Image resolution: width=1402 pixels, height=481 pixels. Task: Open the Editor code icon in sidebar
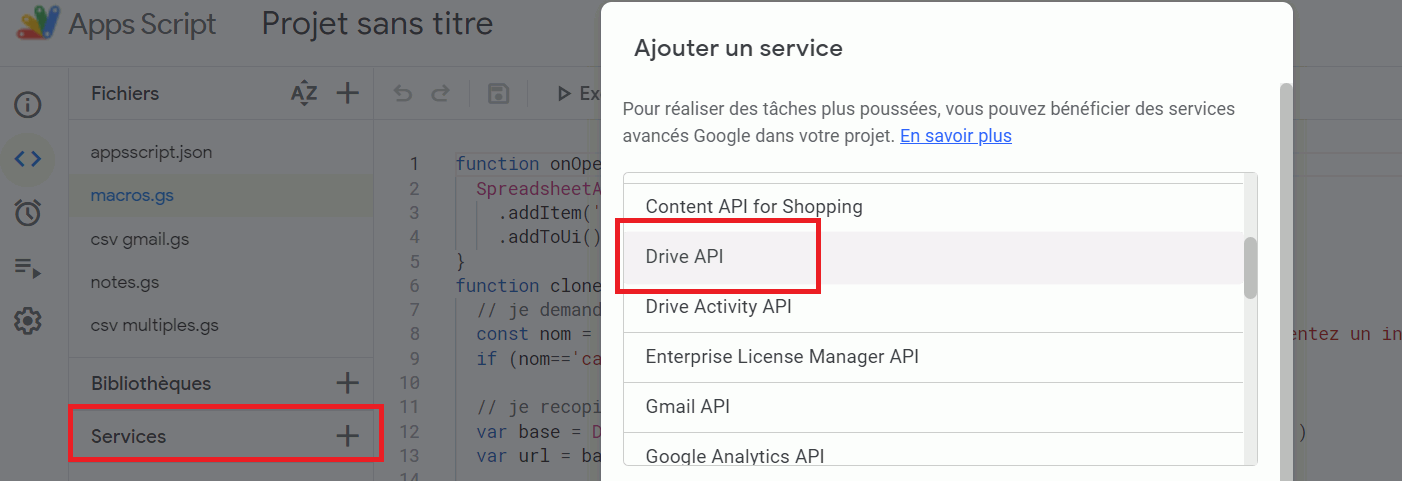click(28, 158)
